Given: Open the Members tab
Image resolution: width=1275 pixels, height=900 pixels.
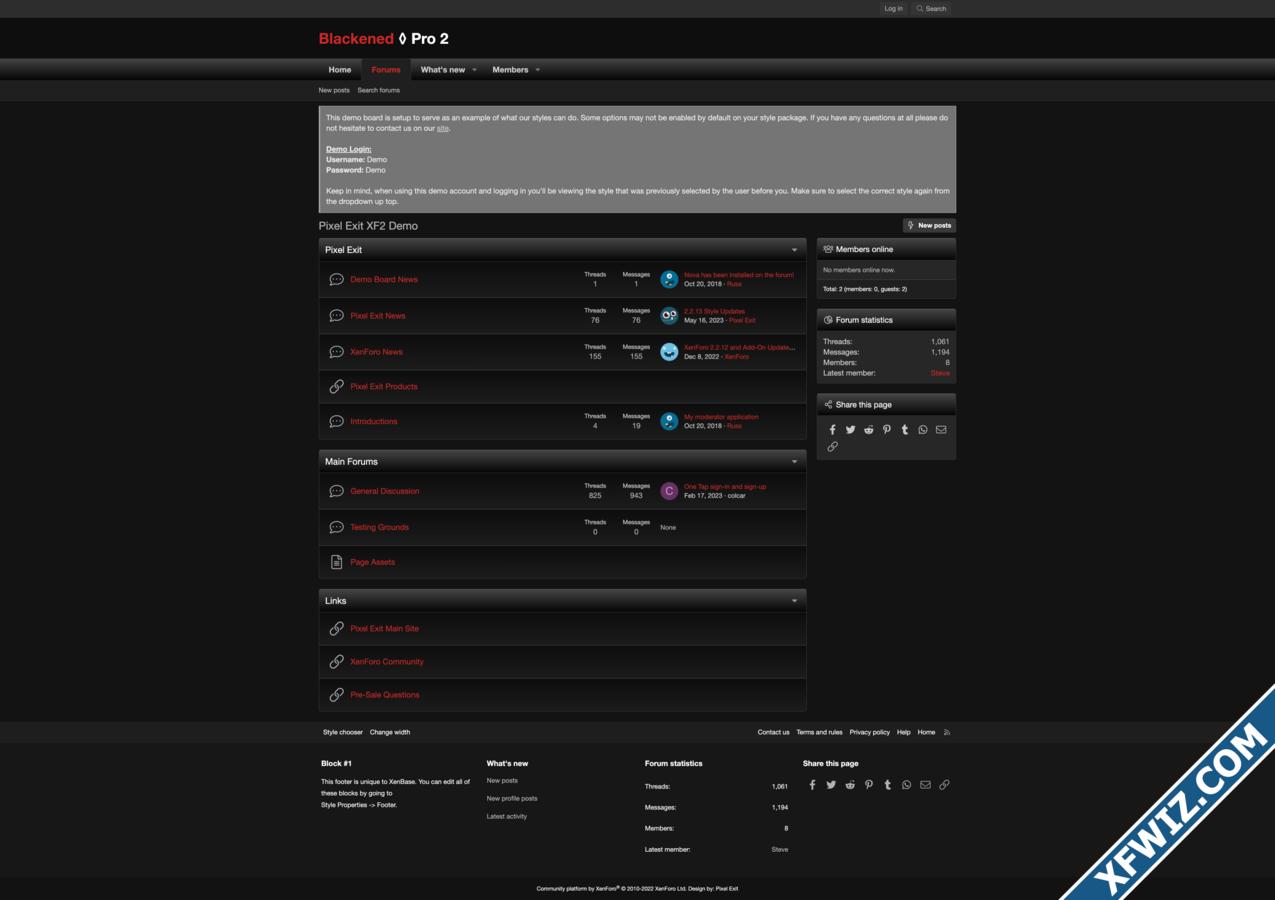Looking at the screenshot, I should (x=510, y=70).
